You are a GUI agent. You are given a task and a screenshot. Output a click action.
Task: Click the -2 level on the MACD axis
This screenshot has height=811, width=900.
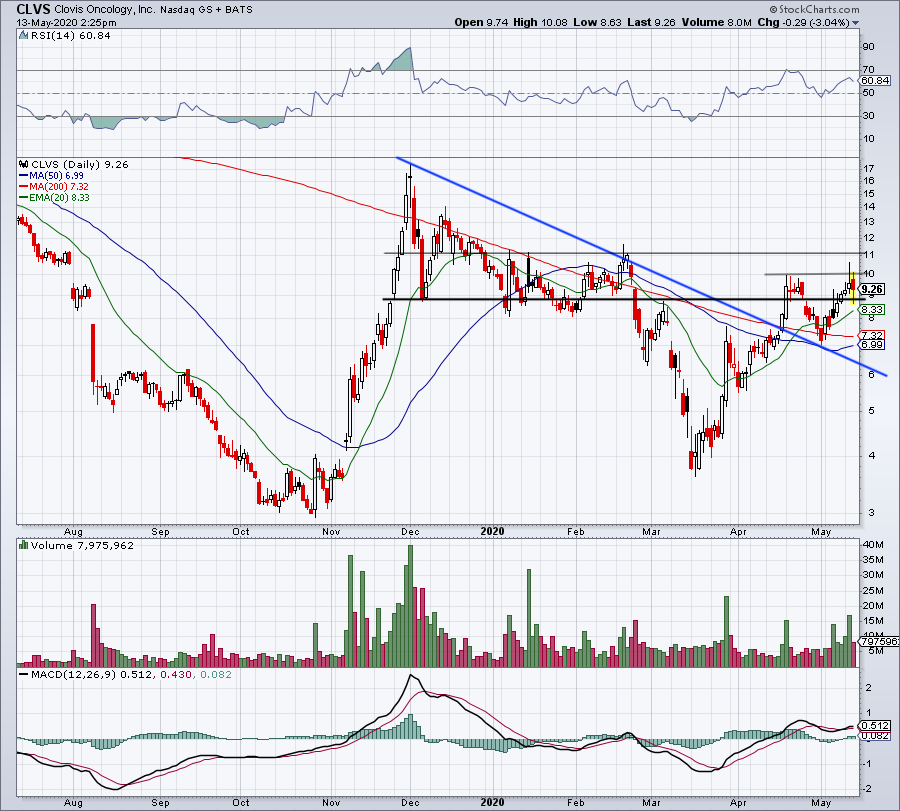pyautogui.click(x=867, y=789)
